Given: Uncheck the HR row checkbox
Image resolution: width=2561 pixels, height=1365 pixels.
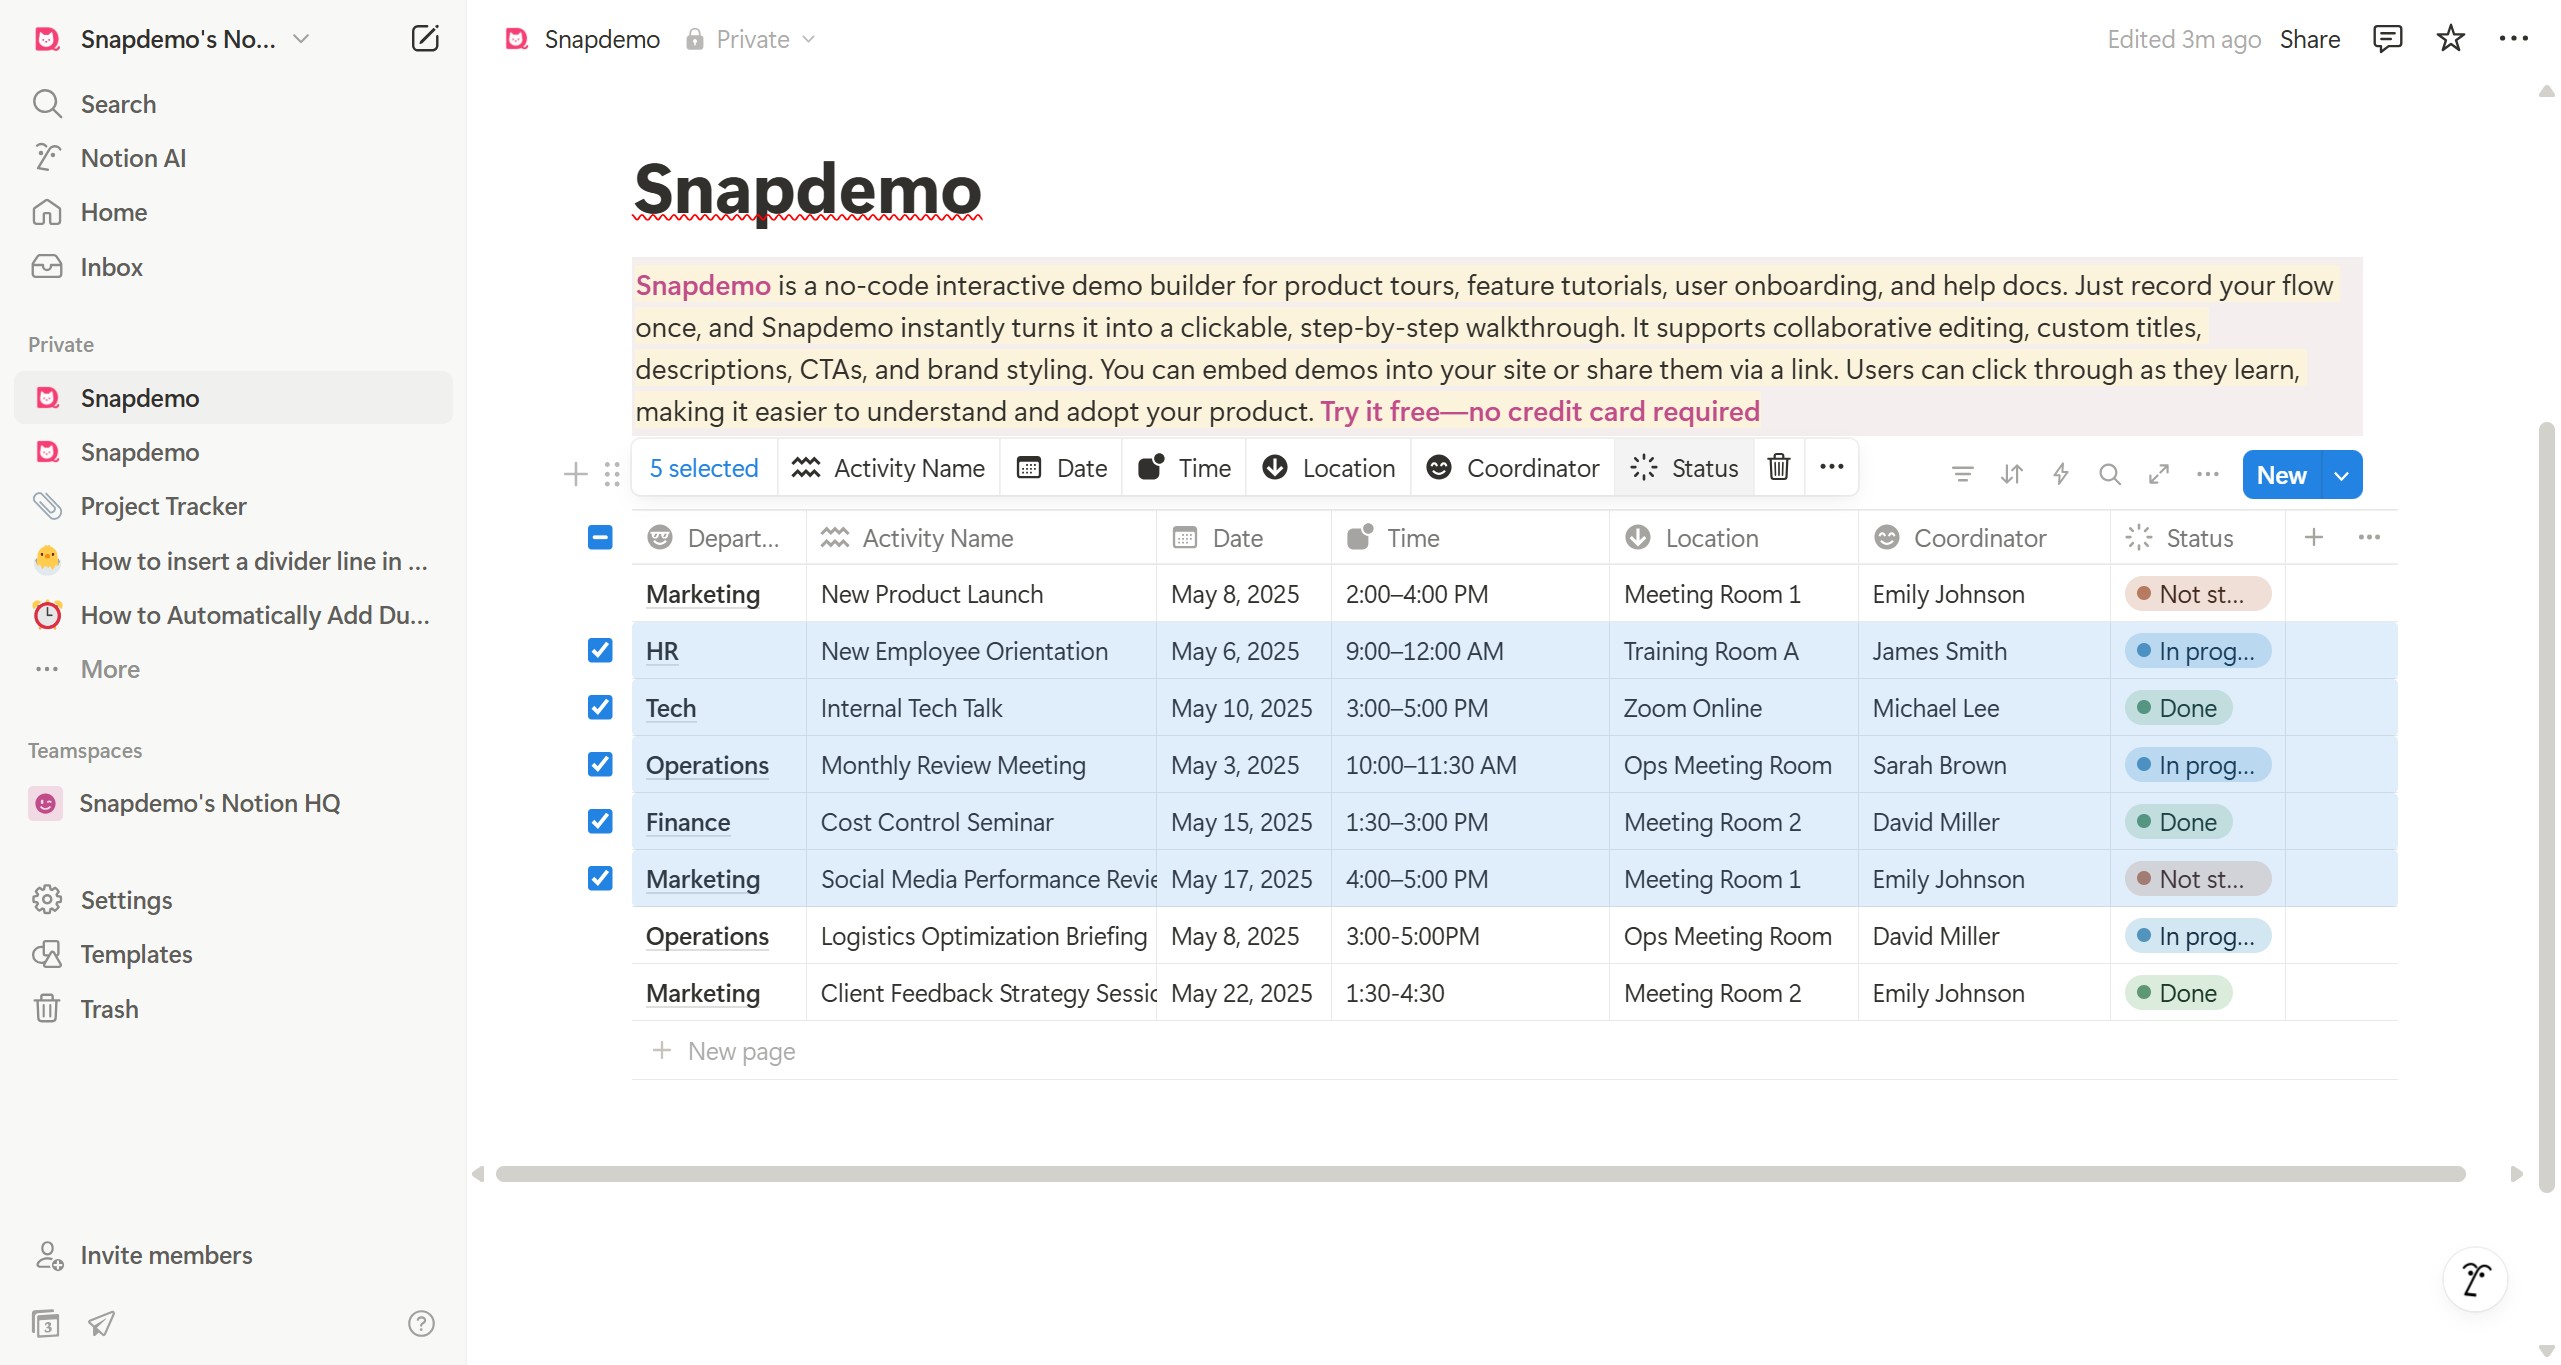Looking at the screenshot, I should [600, 651].
